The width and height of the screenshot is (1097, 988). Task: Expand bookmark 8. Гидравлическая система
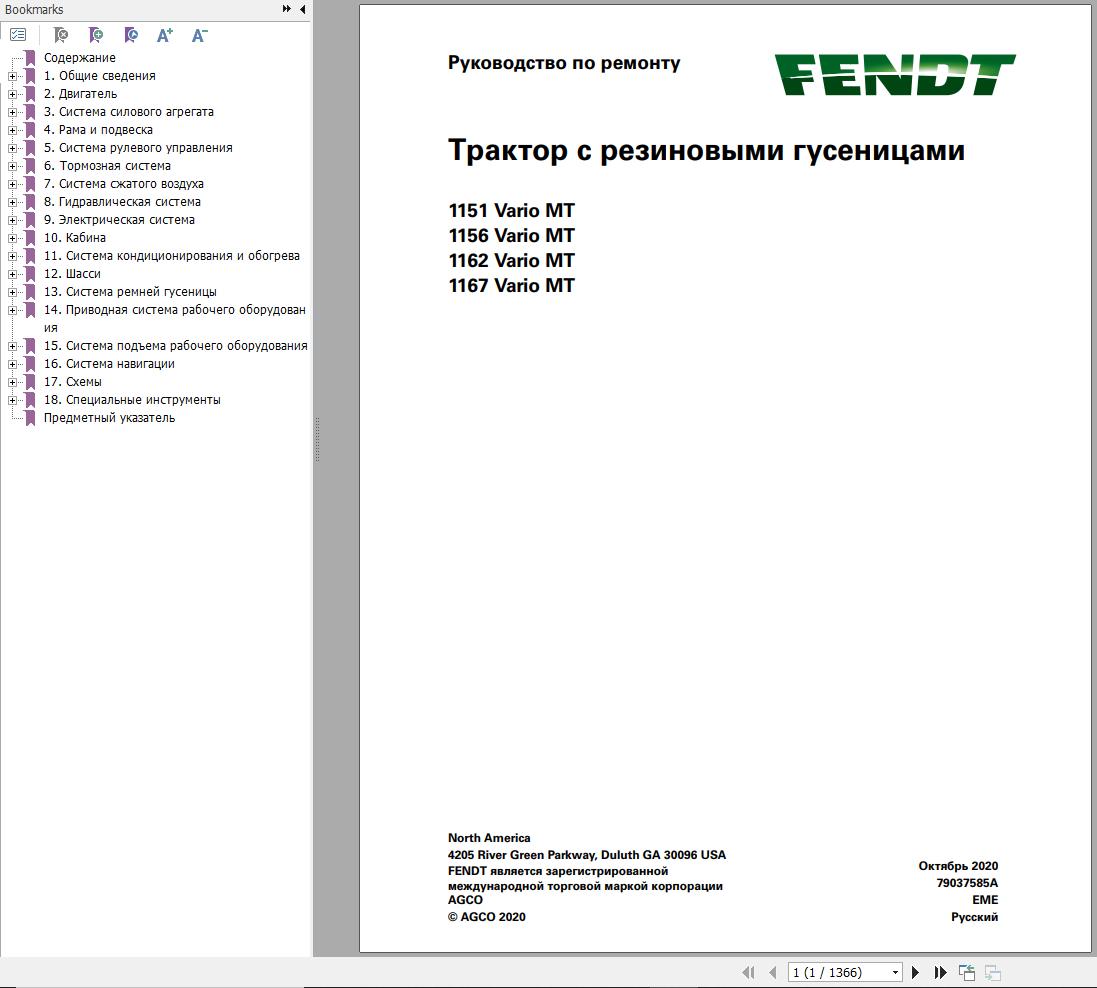[x=12, y=202]
